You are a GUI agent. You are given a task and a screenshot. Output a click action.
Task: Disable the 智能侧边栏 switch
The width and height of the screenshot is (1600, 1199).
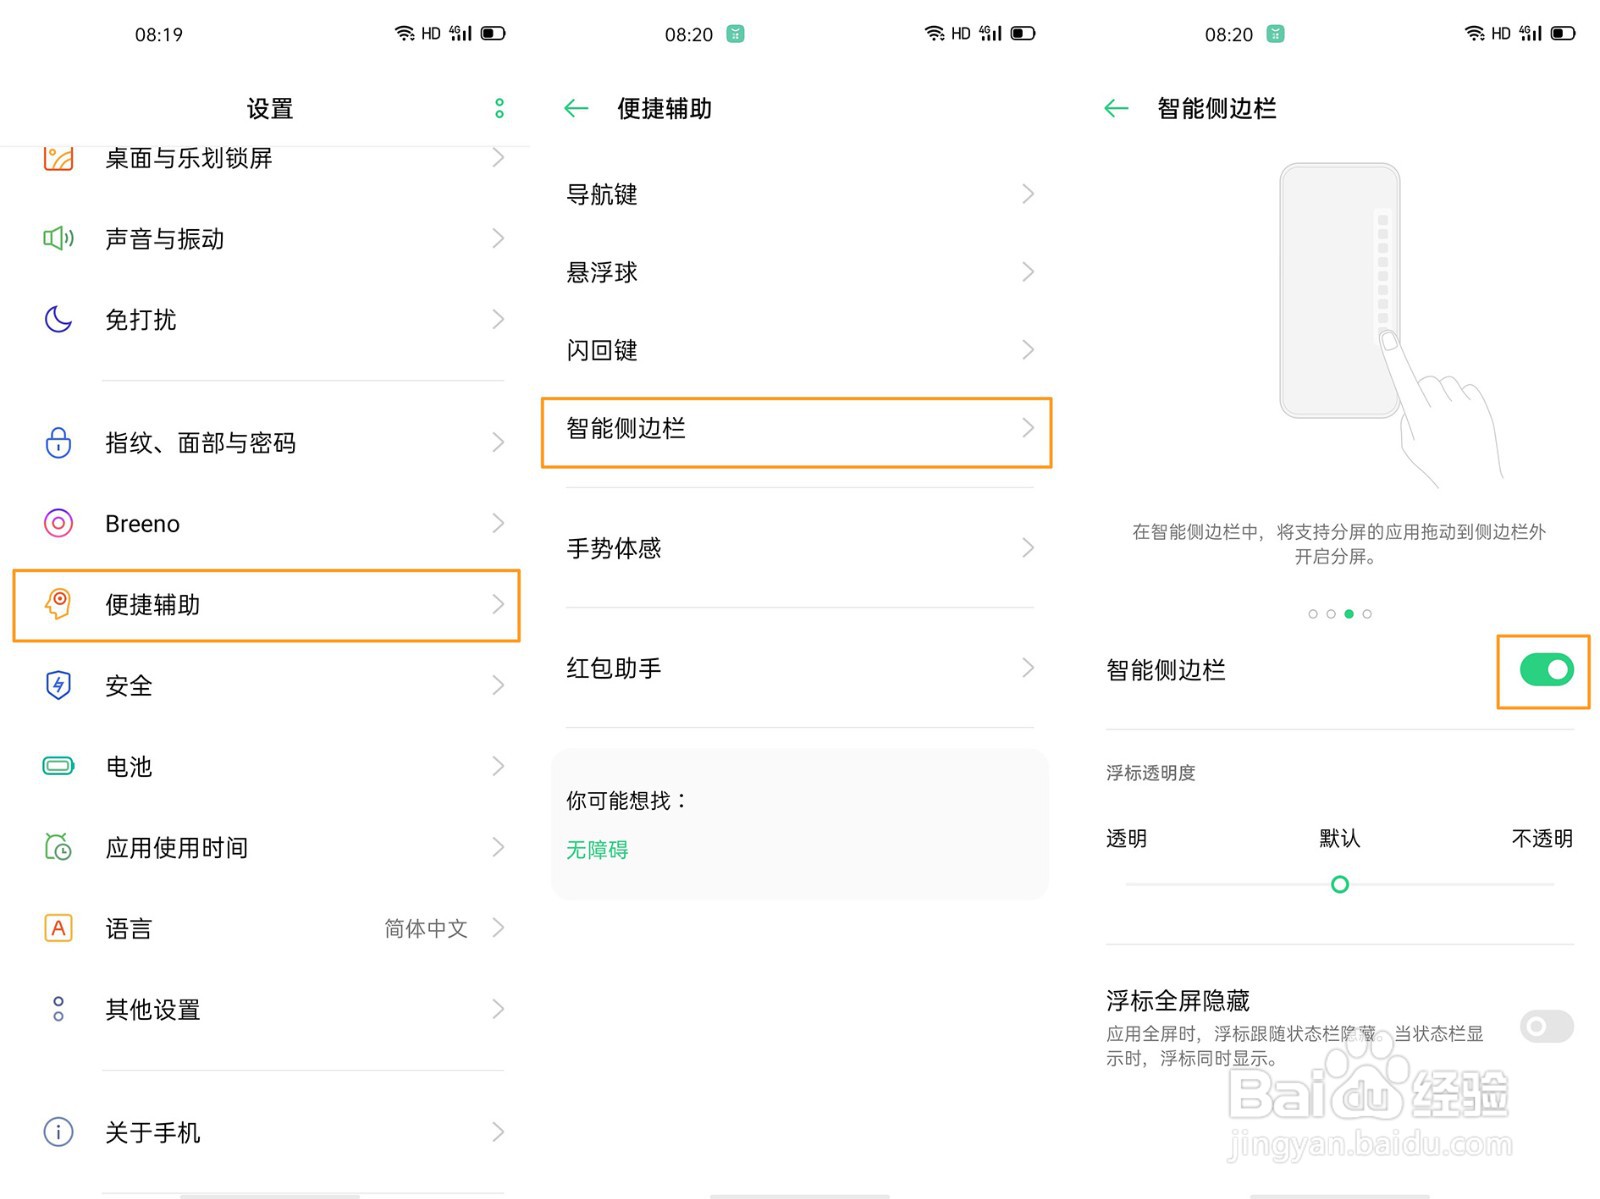[1543, 671]
